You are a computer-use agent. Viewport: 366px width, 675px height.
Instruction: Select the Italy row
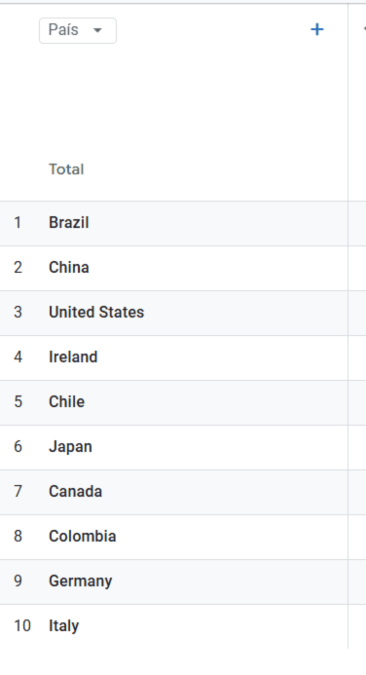tap(174, 626)
